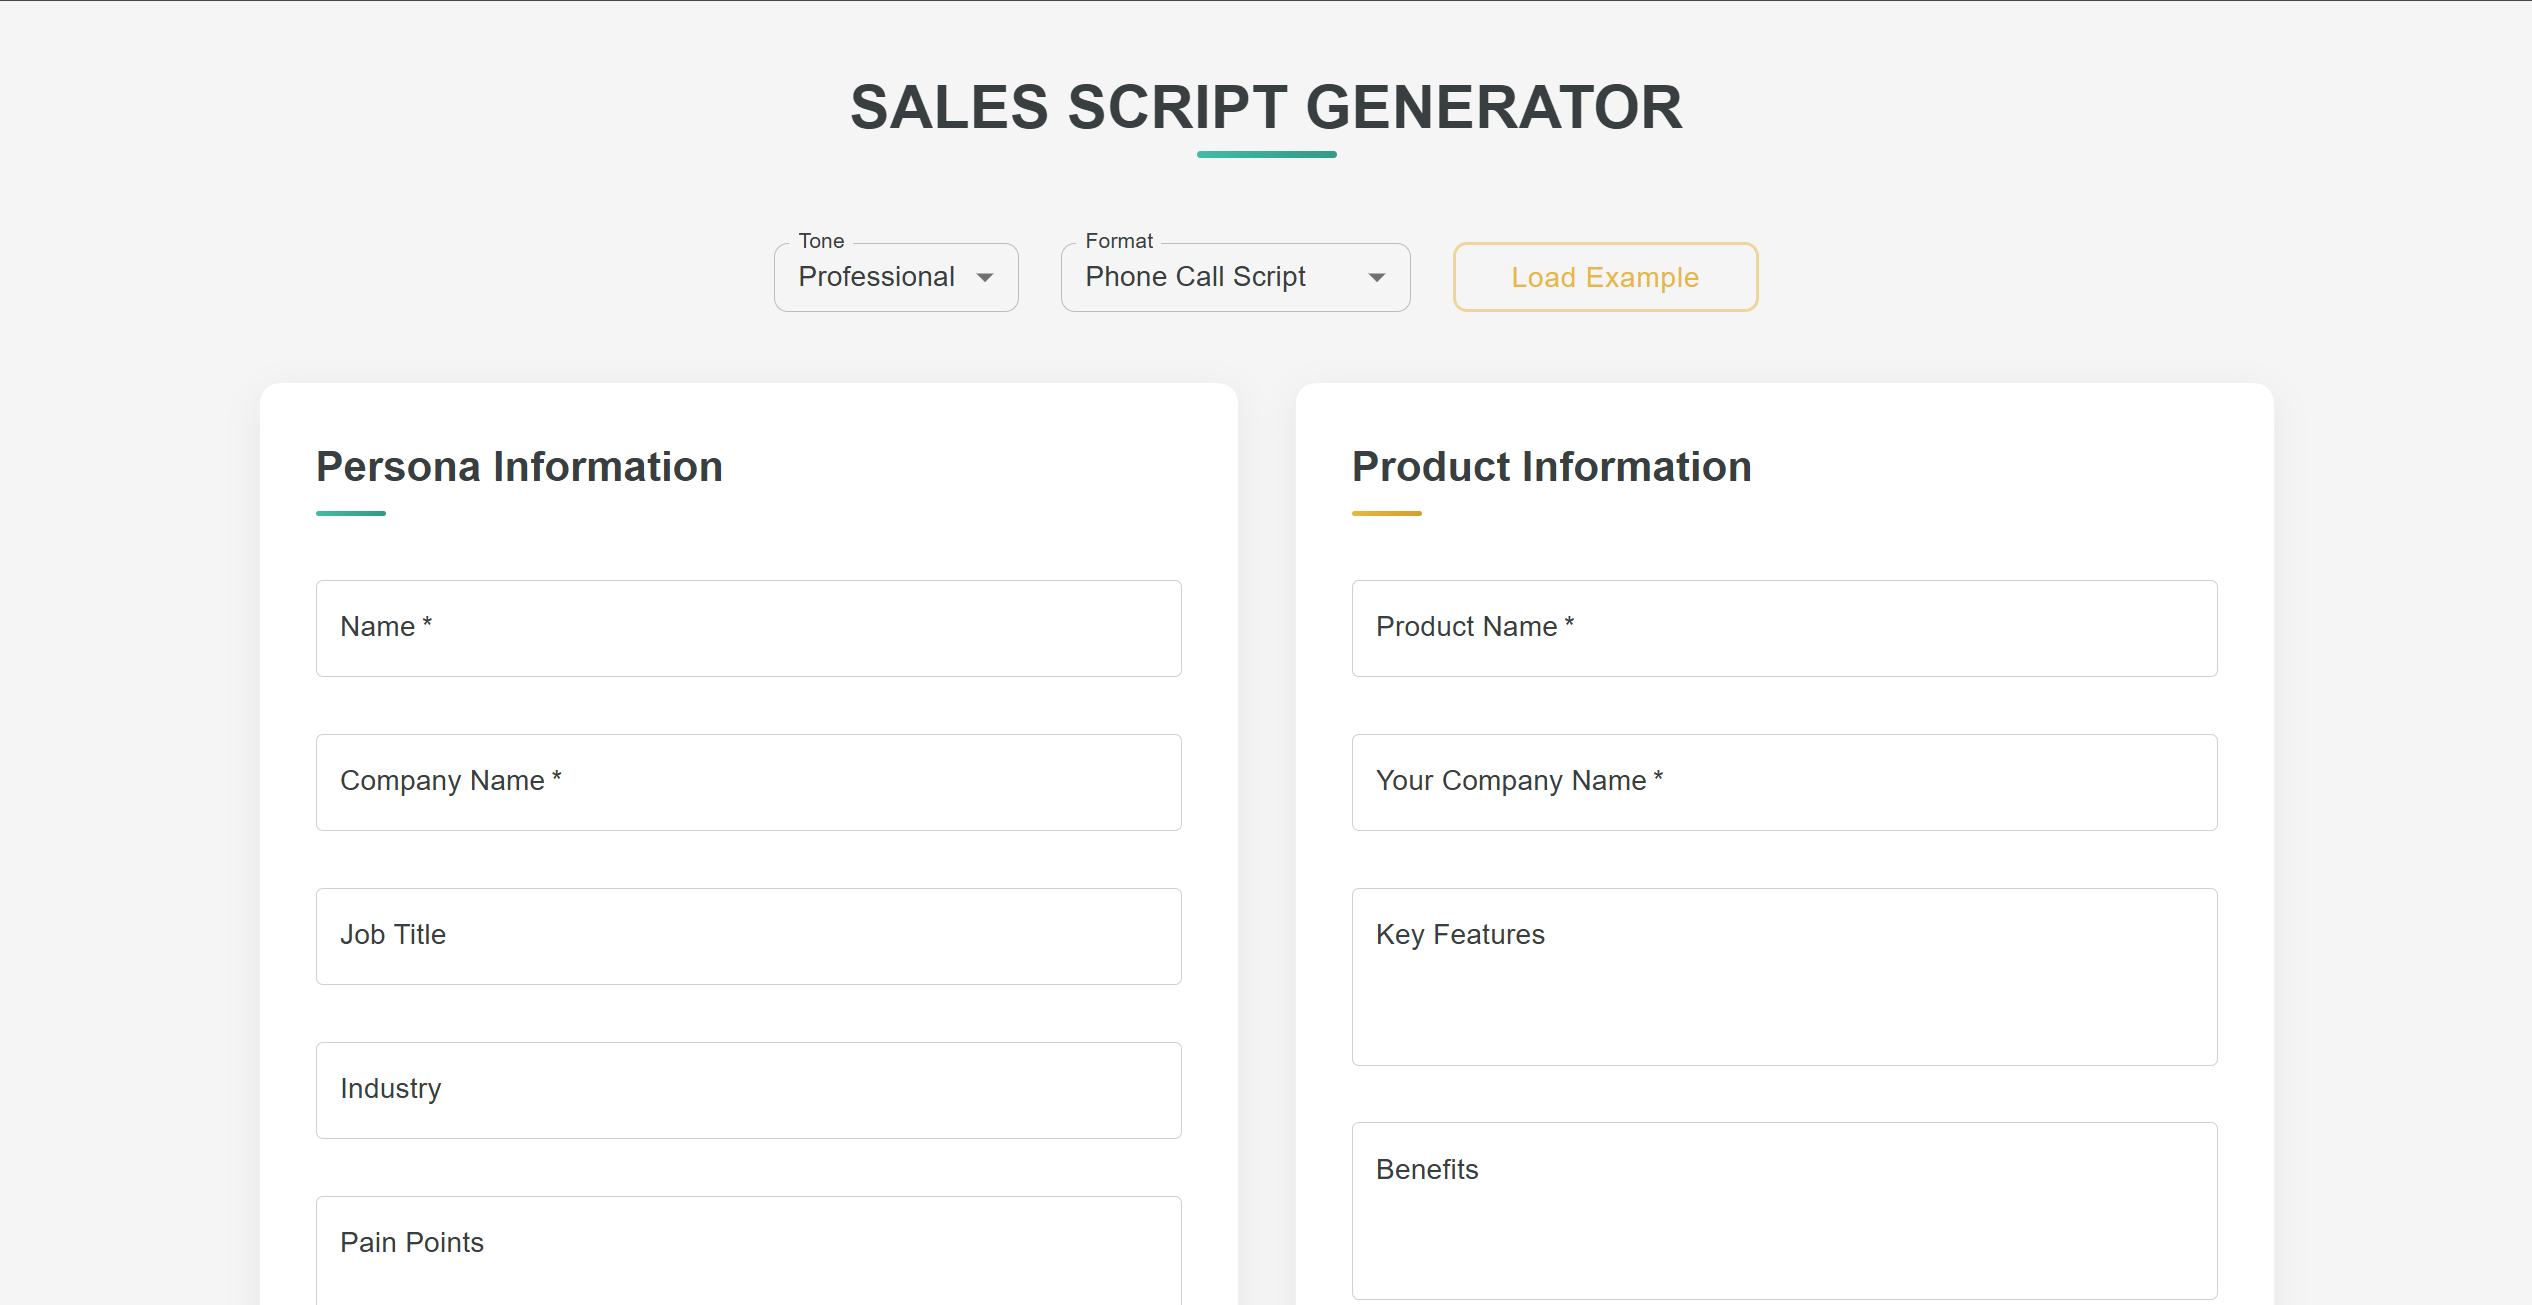Click the Pain Points text area
2532x1305 pixels.
point(749,1250)
